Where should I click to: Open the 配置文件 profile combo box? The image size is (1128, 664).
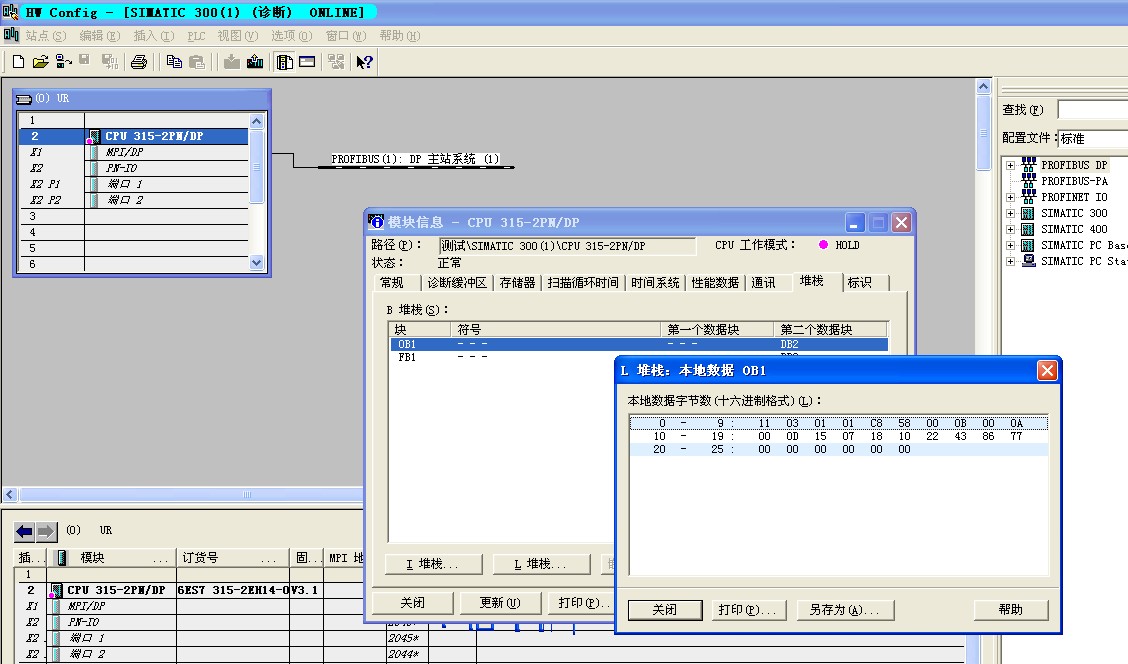pos(1093,138)
